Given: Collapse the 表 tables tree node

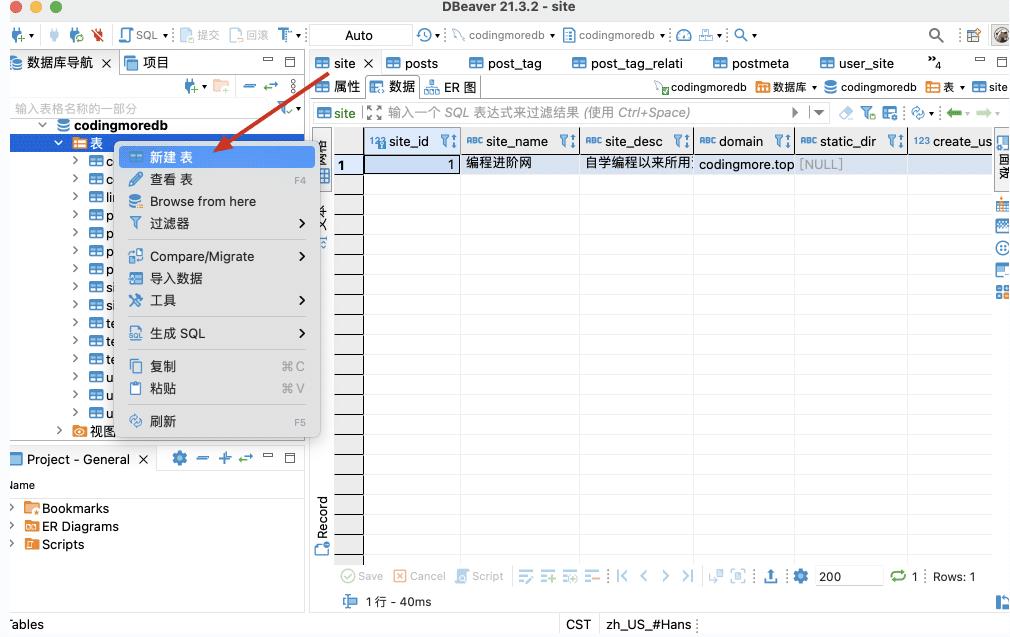Looking at the screenshot, I should (59, 143).
